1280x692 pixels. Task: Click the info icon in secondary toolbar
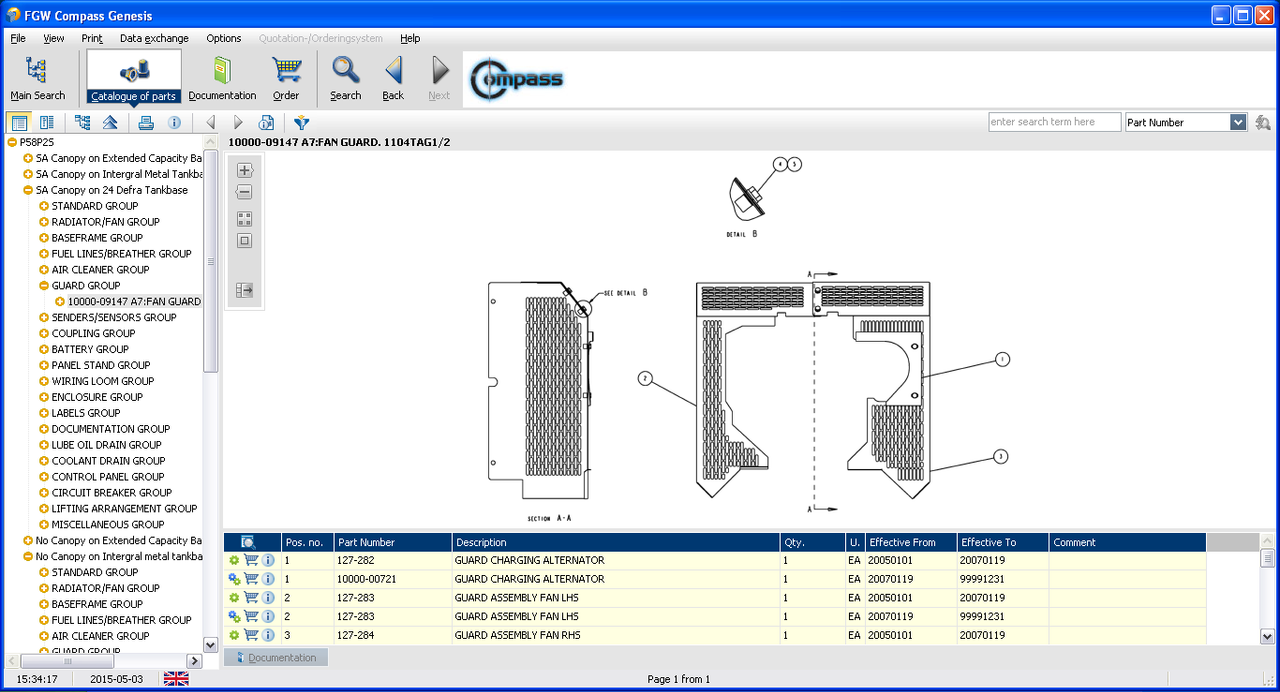(174, 122)
